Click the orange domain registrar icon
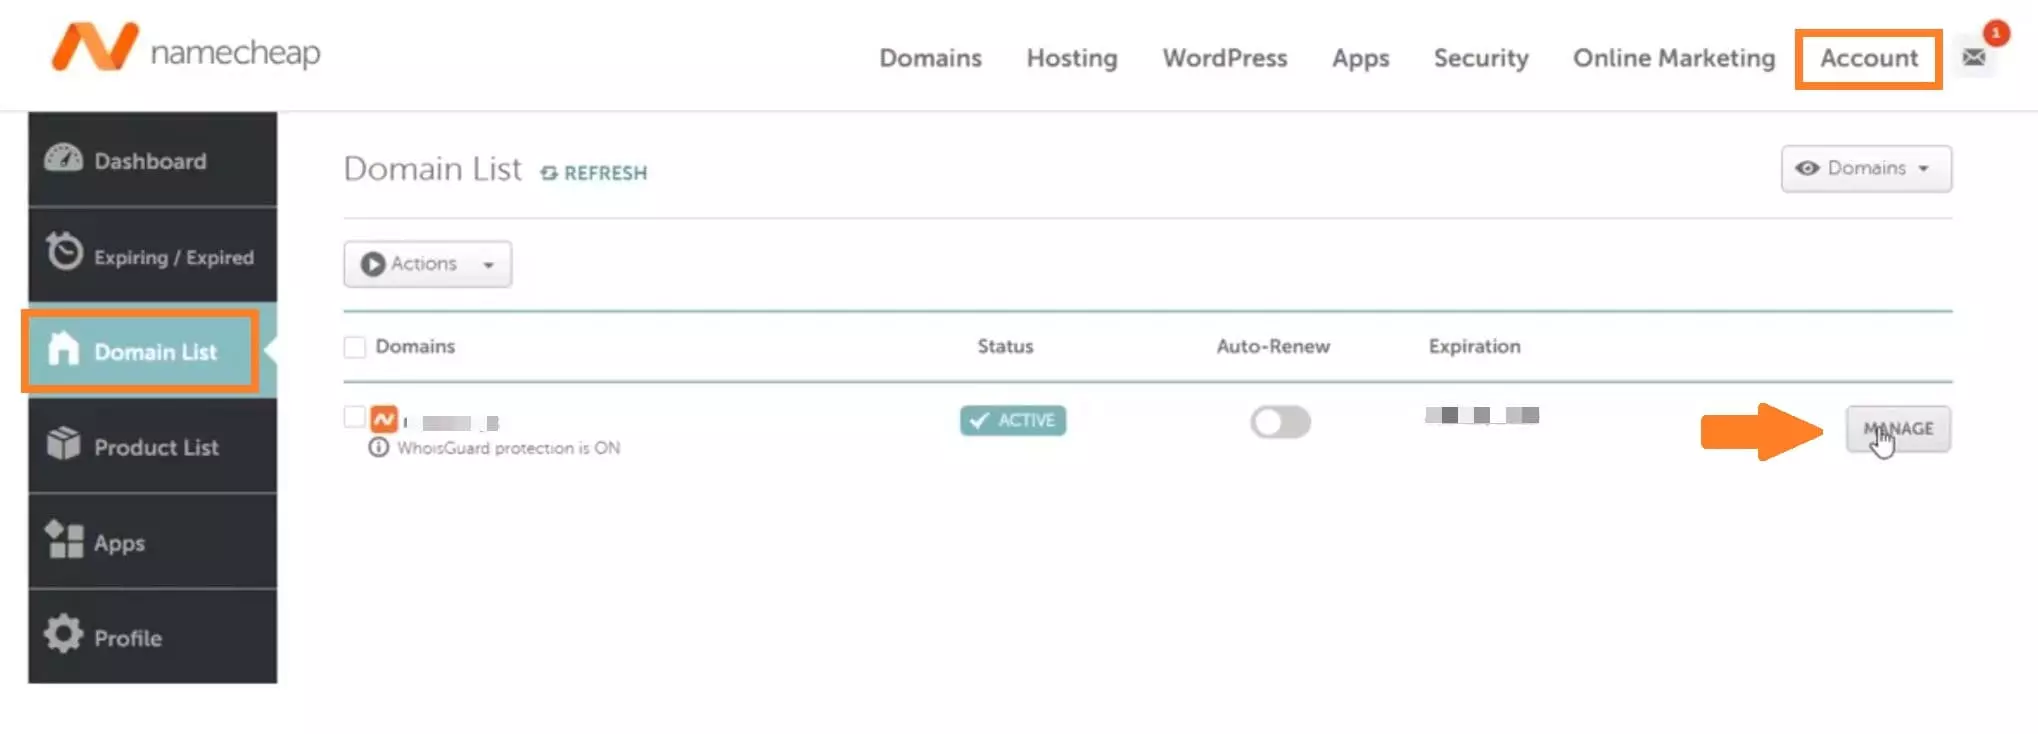The width and height of the screenshot is (2038, 734). 384,419
